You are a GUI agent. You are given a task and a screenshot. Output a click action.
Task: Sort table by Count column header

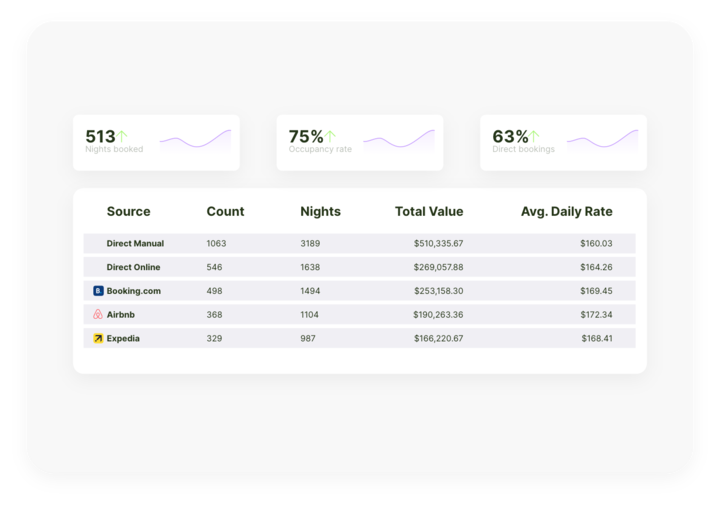pyautogui.click(x=225, y=212)
